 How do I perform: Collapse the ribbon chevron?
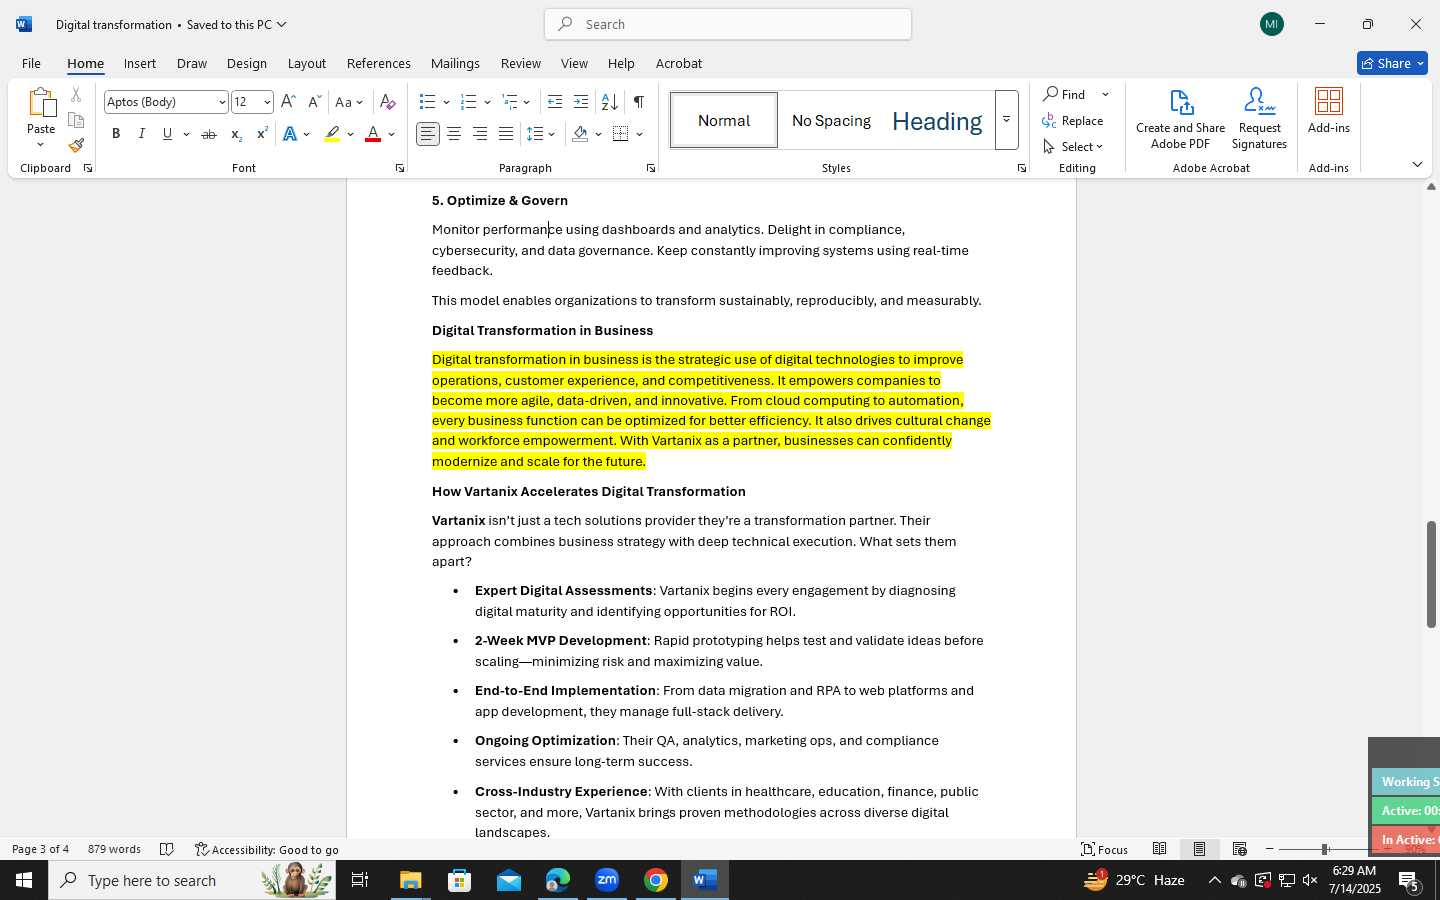pyautogui.click(x=1417, y=164)
